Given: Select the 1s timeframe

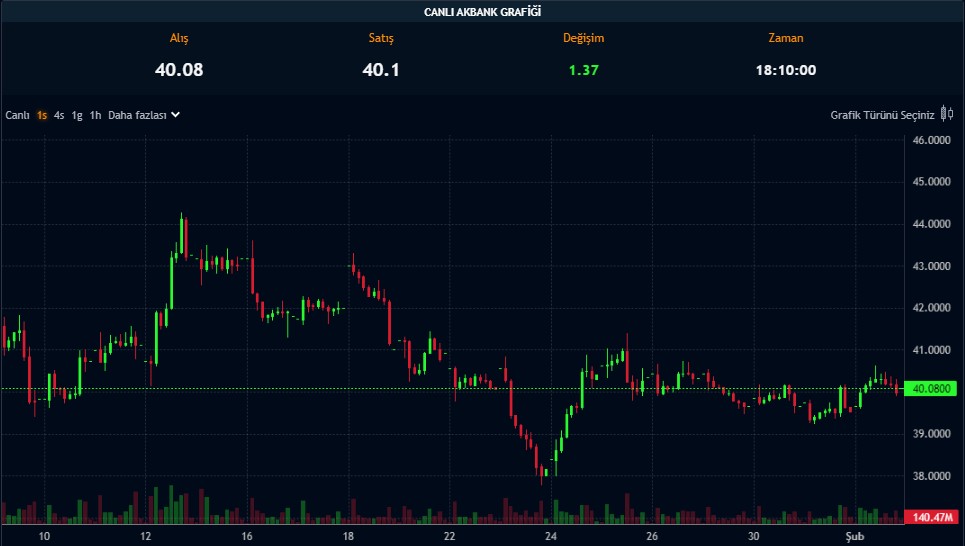Looking at the screenshot, I should 42,115.
